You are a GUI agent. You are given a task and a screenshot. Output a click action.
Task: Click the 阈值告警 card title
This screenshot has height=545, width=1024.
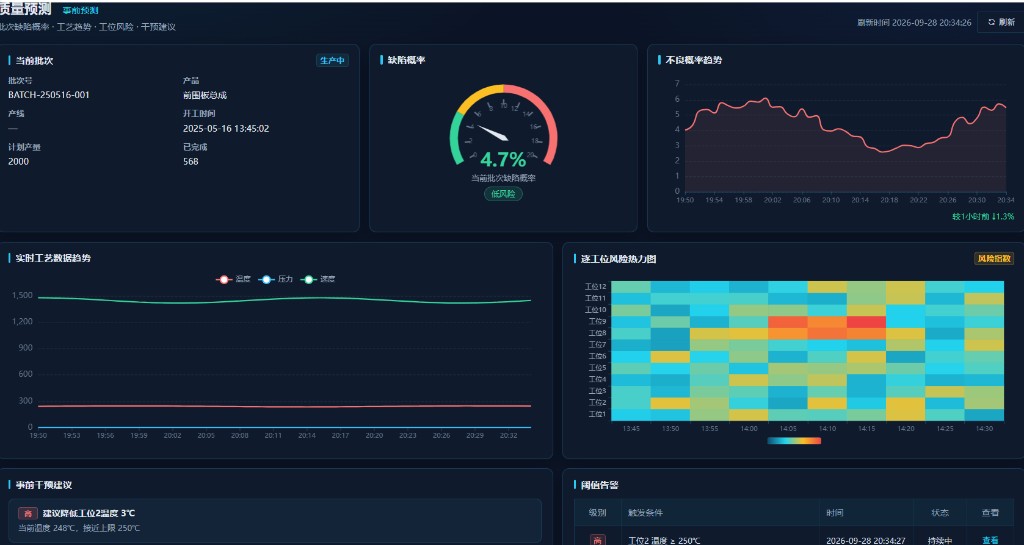[600, 485]
